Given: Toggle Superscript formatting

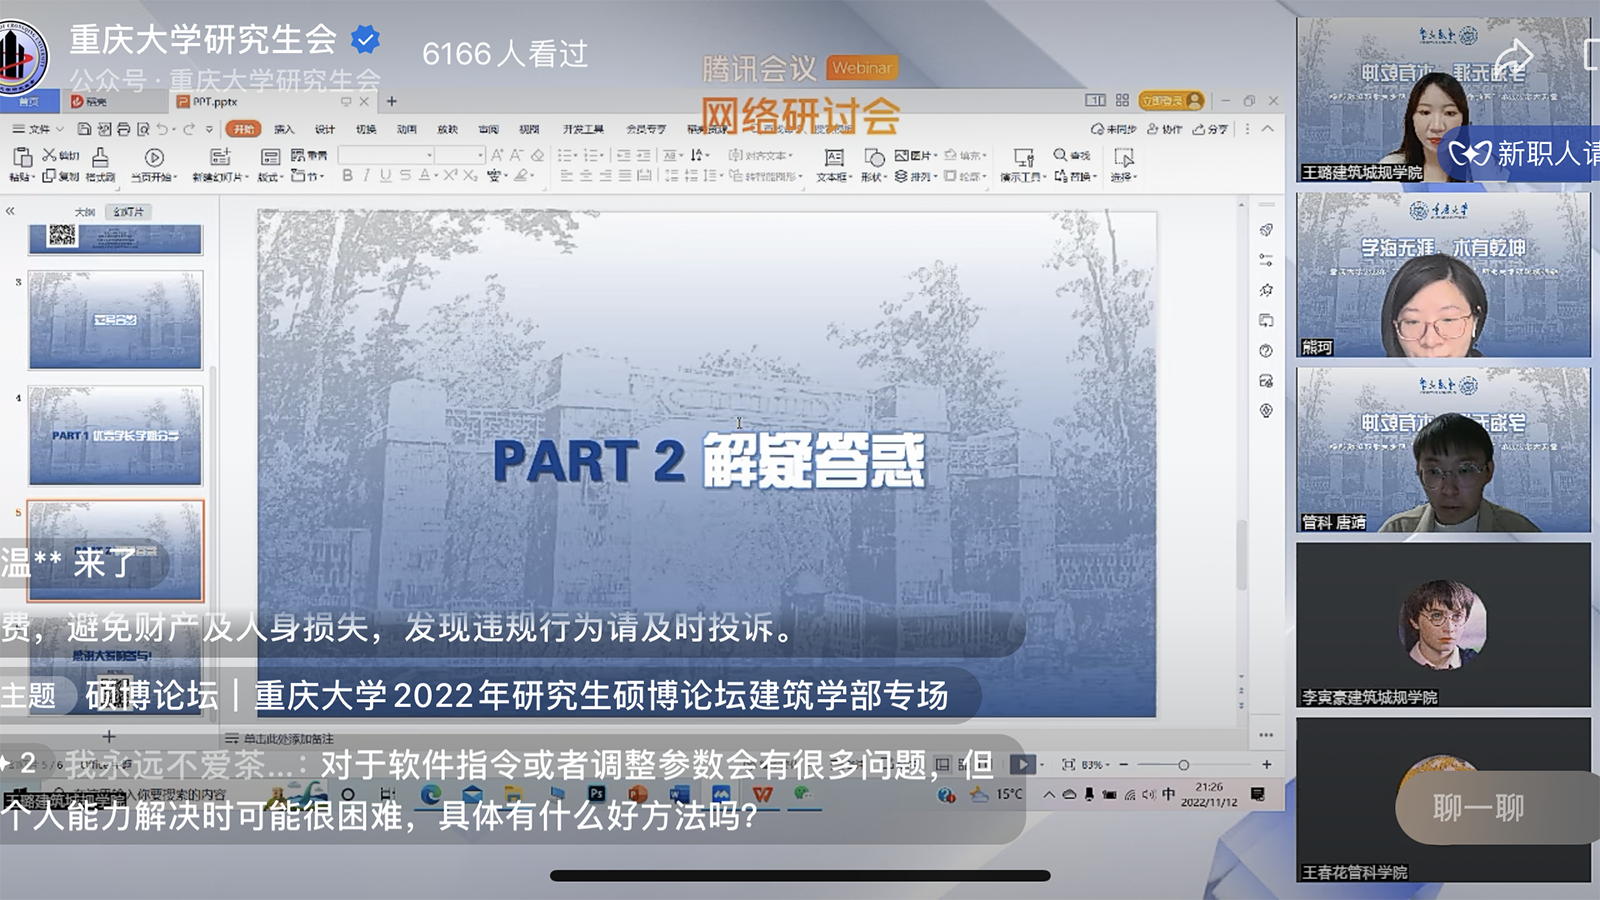Looking at the screenshot, I should click(x=450, y=175).
